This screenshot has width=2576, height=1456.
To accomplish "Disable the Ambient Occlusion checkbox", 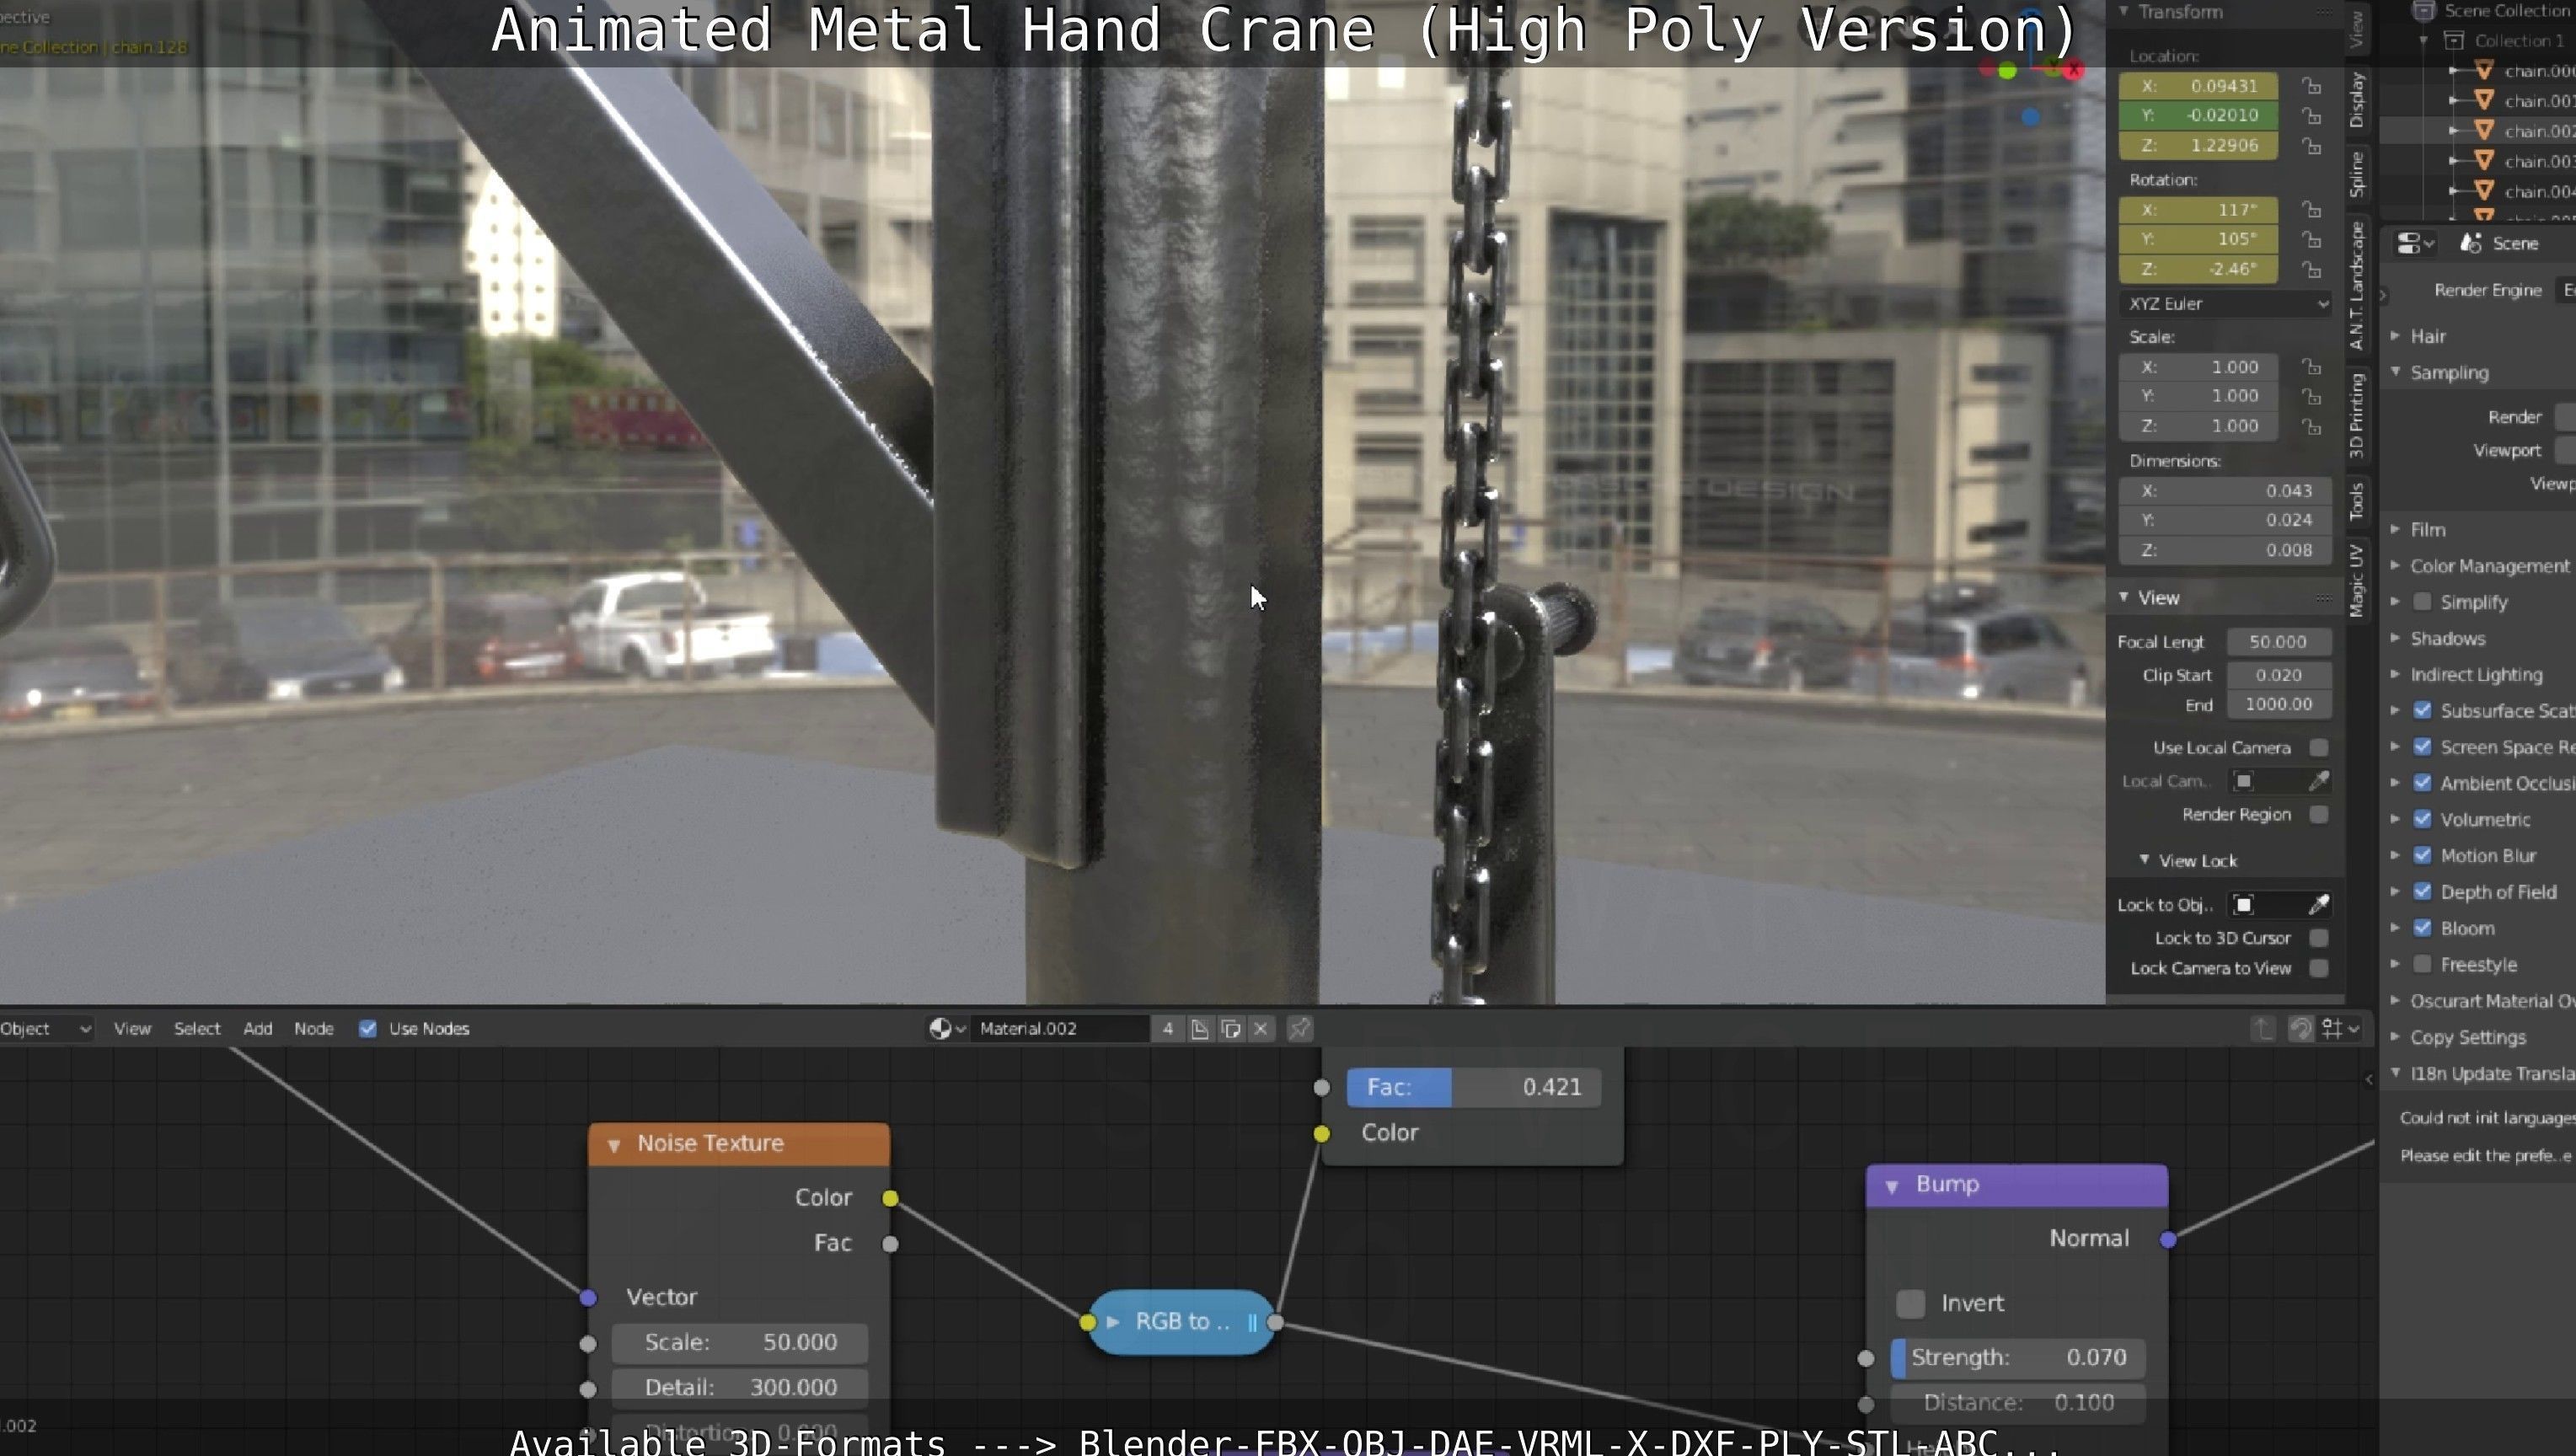I will (2422, 783).
